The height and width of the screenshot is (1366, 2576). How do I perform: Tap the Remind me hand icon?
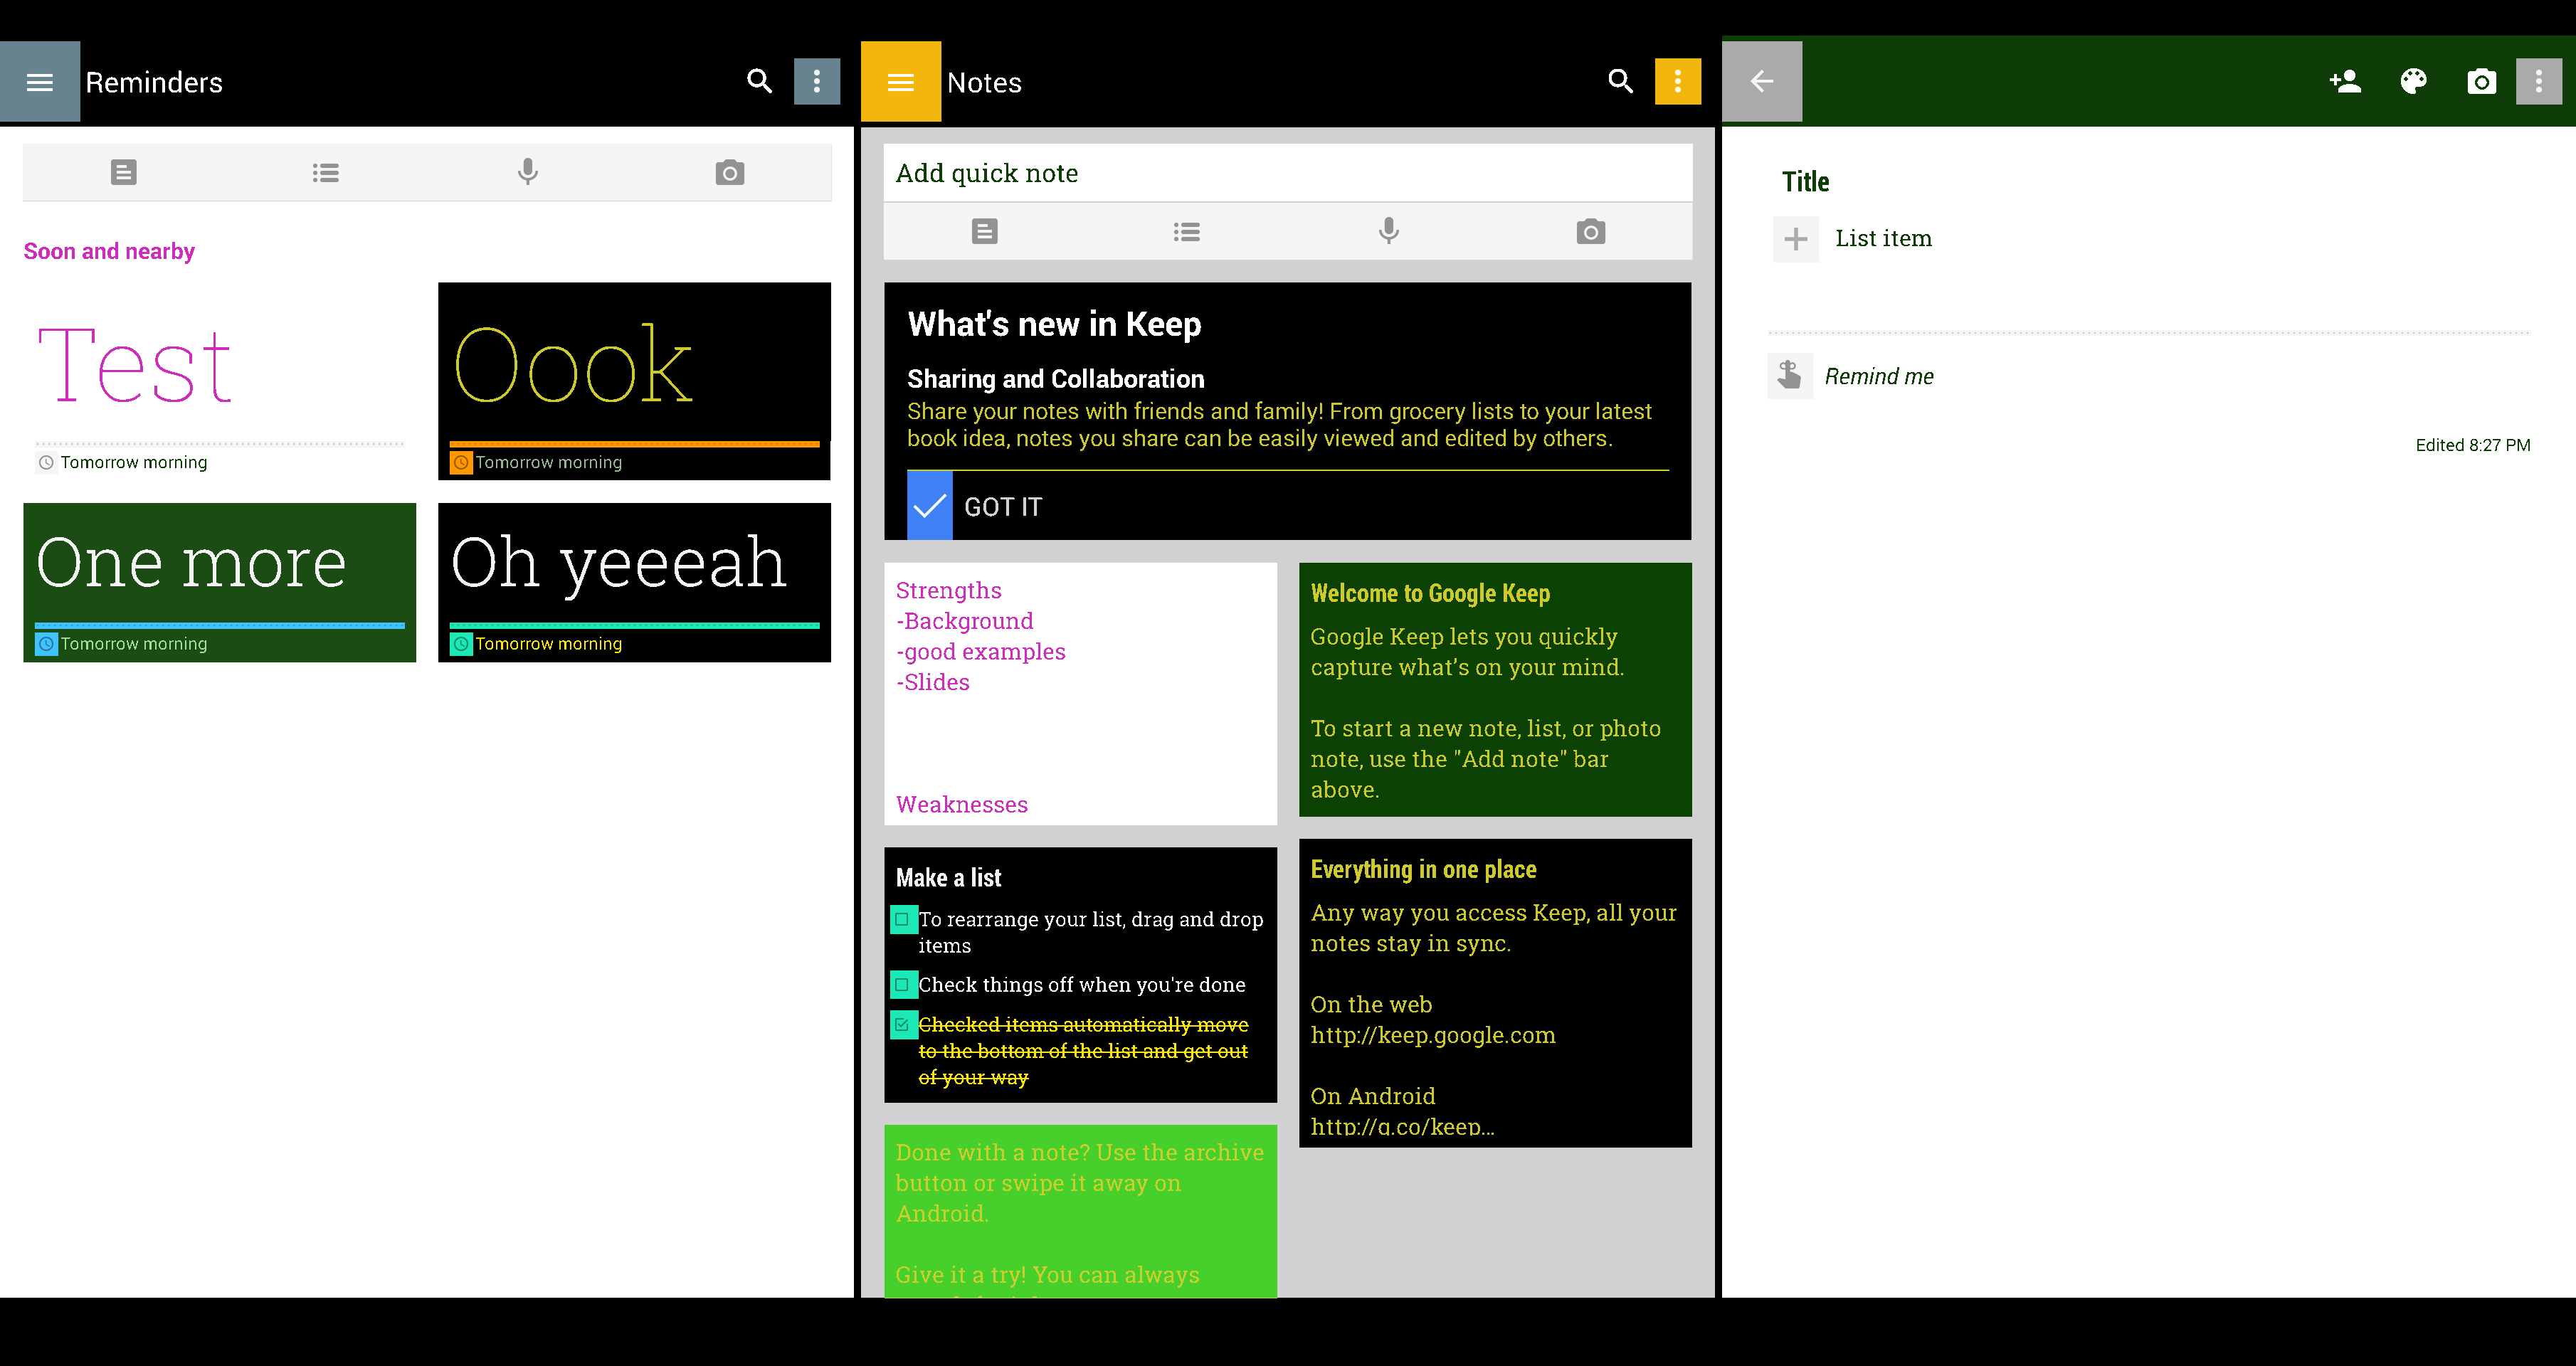tap(1790, 376)
